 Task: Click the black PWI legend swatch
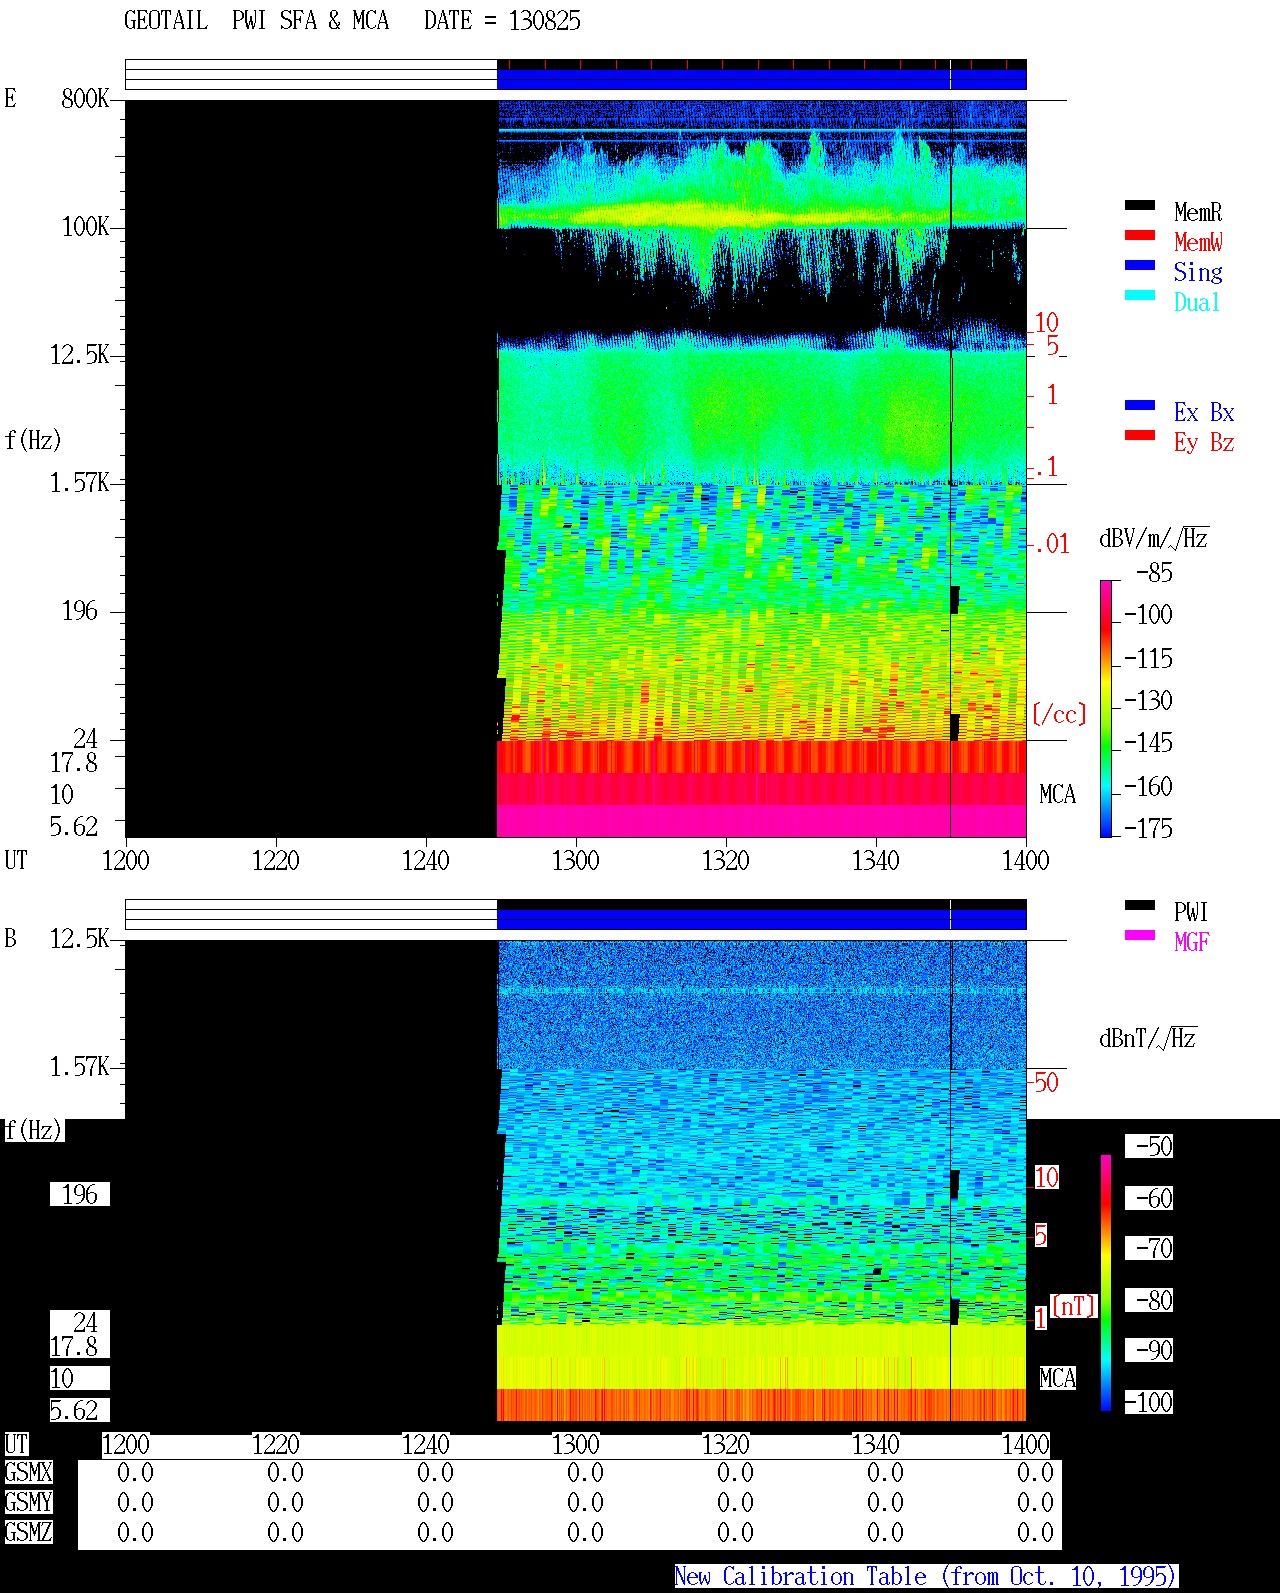pos(1140,905)
